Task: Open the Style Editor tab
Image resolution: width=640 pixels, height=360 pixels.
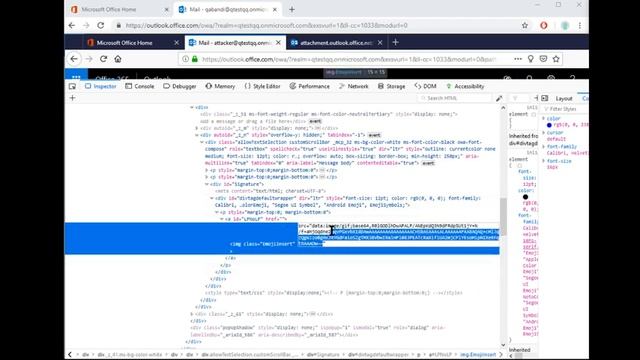Action: coord(262,86)
